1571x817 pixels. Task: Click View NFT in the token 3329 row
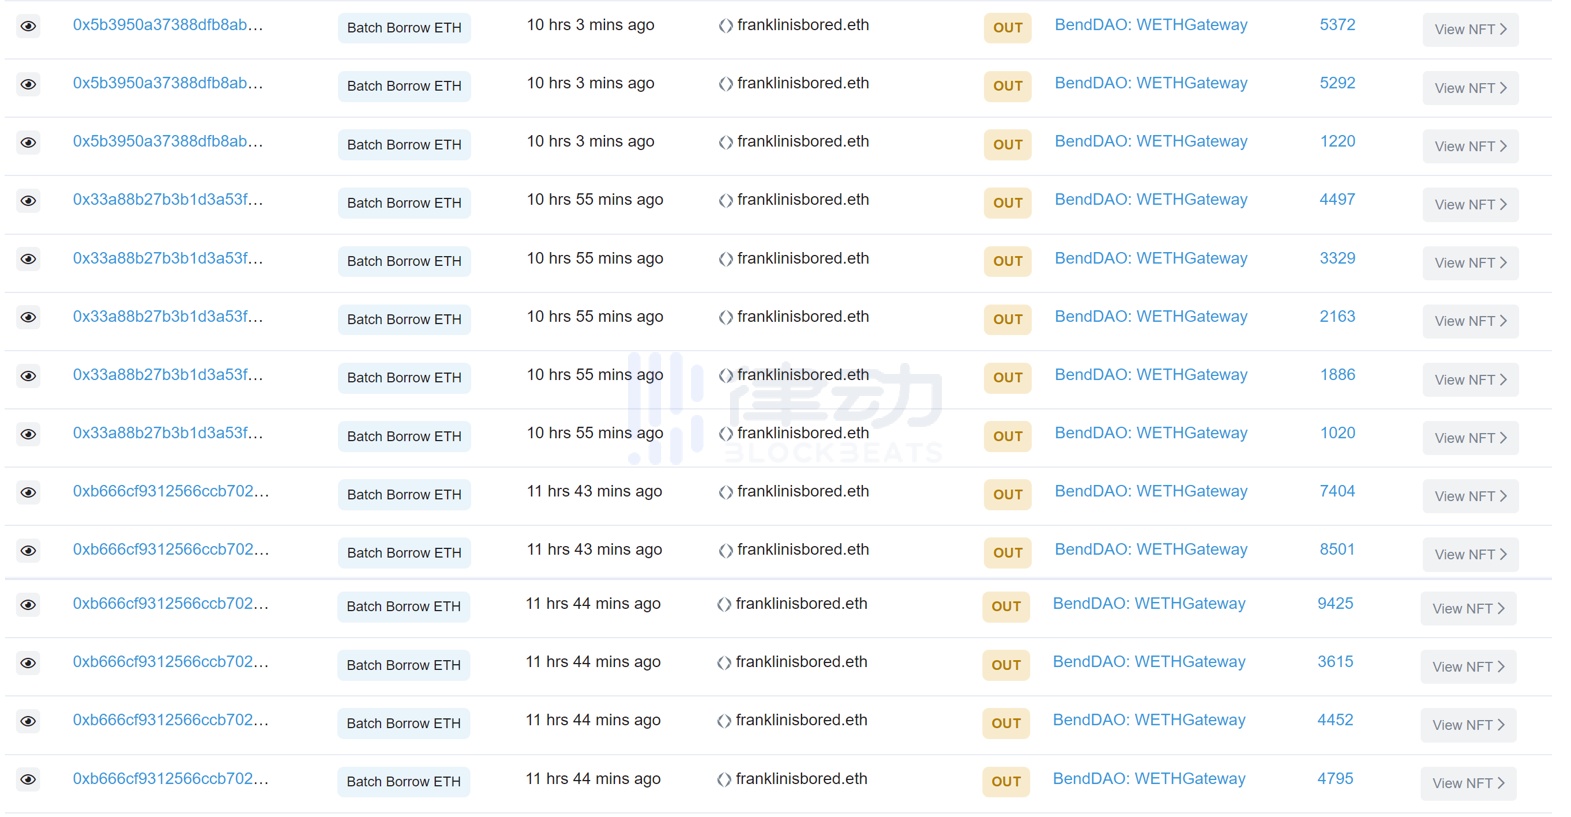pyautogui.click(x=1470, y=263)
